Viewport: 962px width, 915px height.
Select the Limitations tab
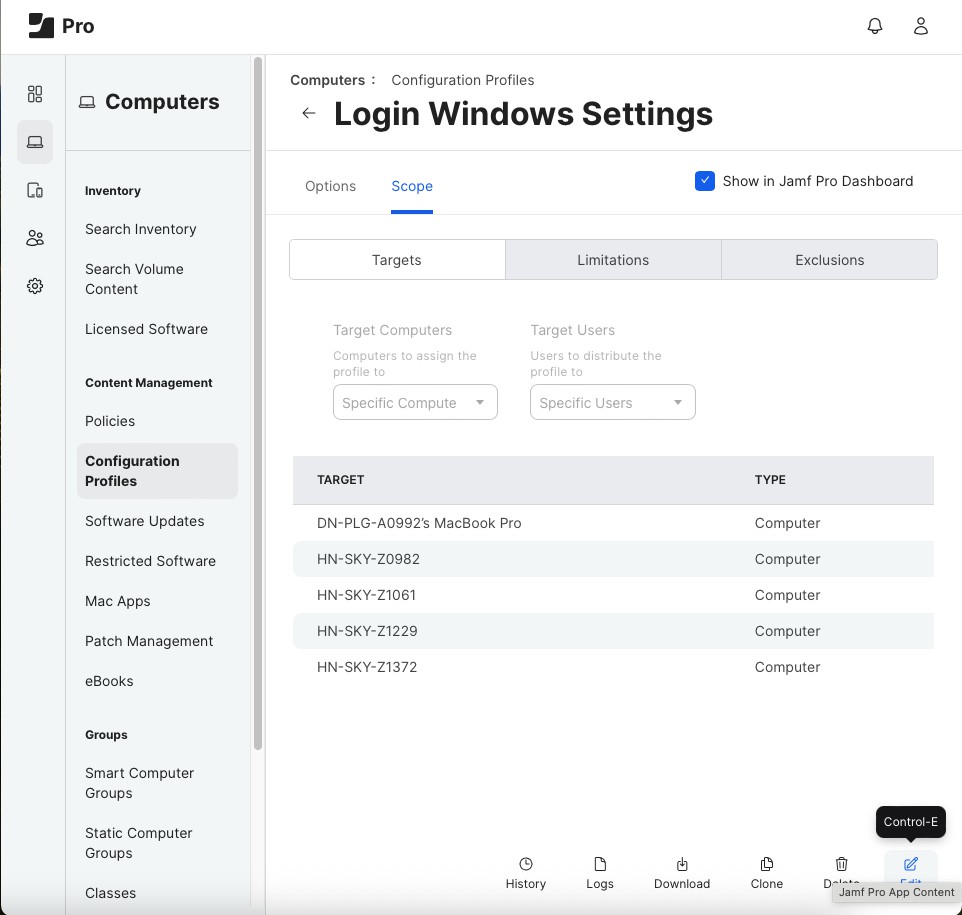tap(613, 260)
